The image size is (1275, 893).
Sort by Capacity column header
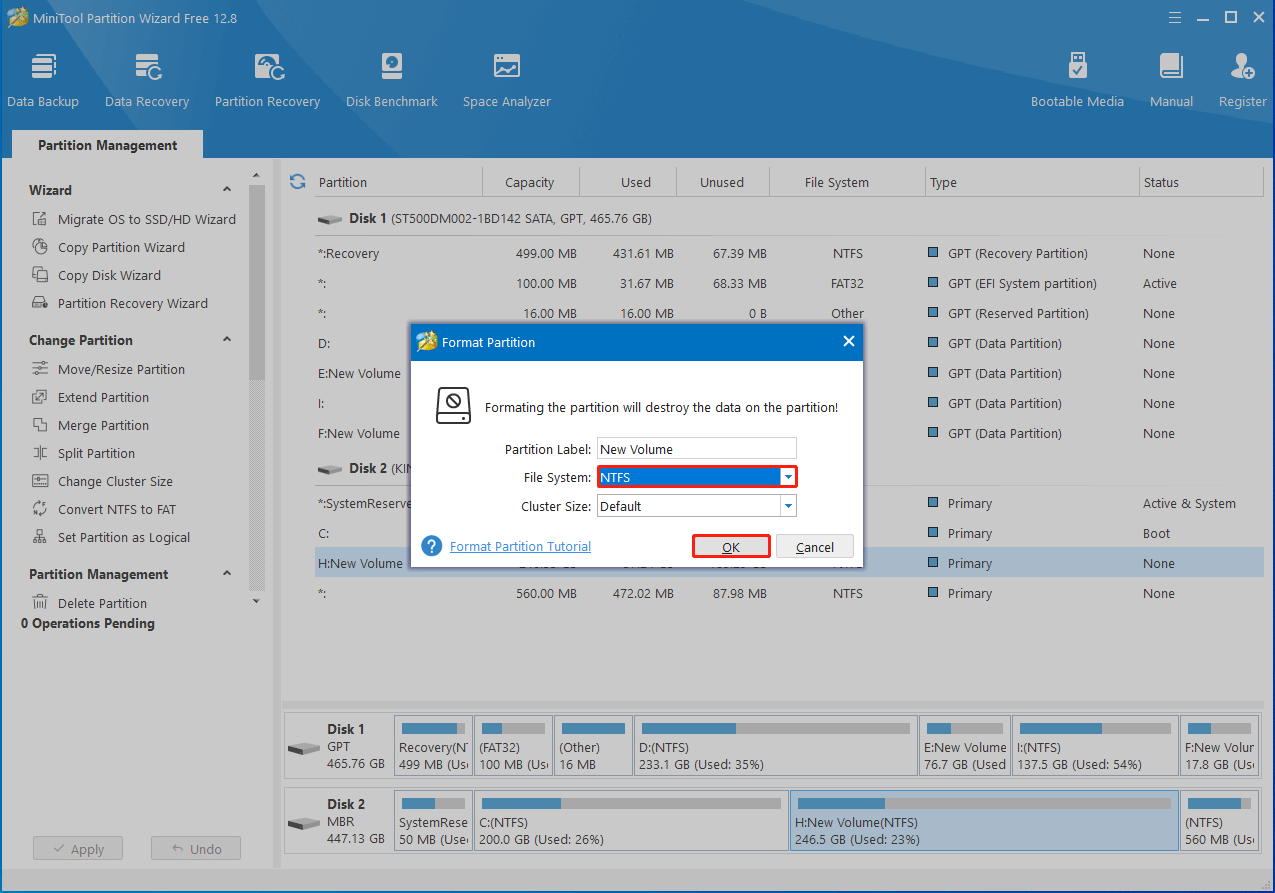click(530, 182)
